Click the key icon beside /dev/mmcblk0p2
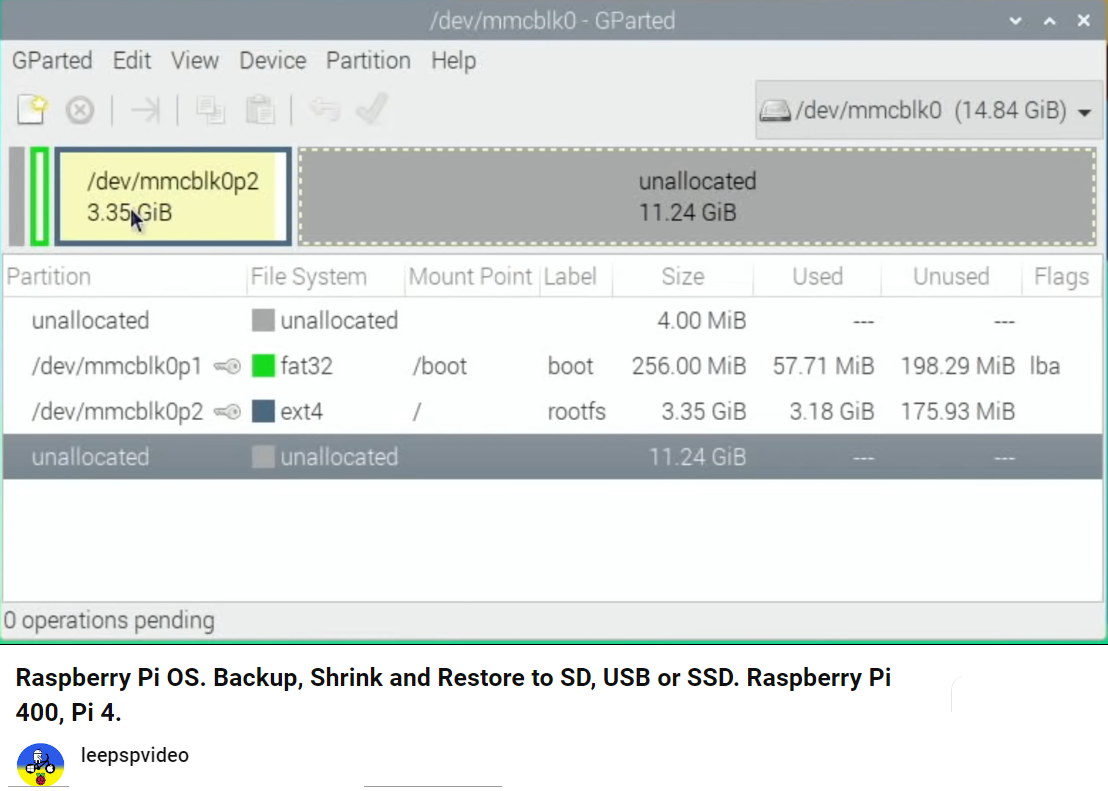Screen dimensions: 1108x791 228,412
